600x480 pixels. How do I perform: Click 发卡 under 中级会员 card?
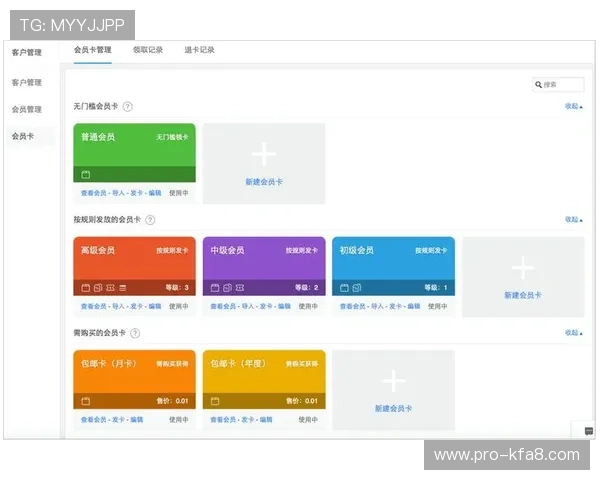tap(266, 306)
